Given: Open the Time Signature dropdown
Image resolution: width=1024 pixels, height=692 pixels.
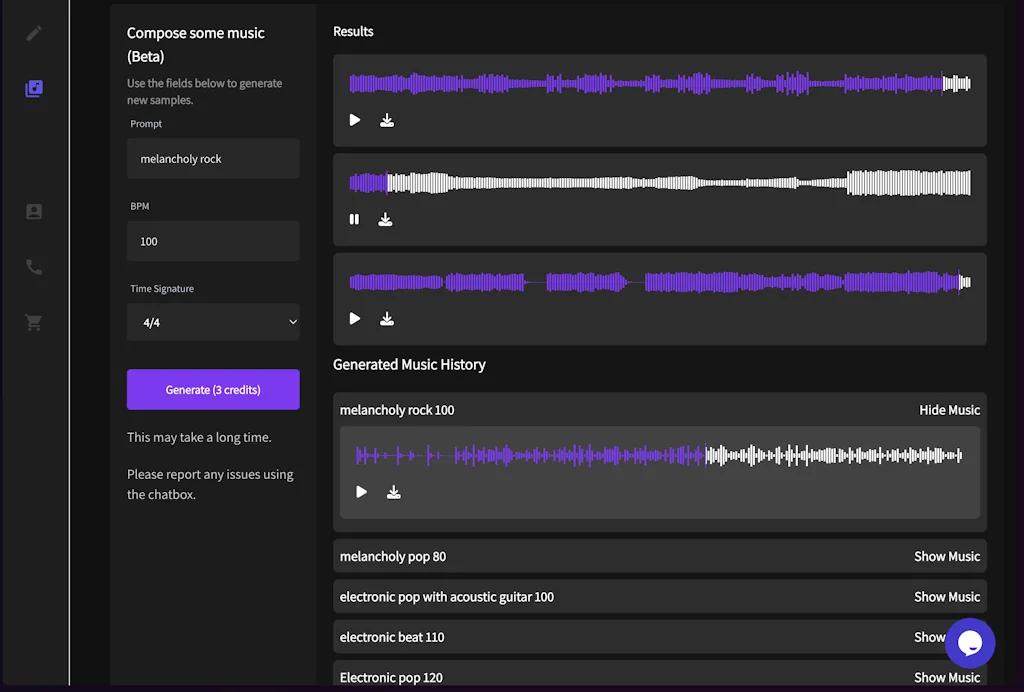Looking at the screenshot, I should 213,322.
